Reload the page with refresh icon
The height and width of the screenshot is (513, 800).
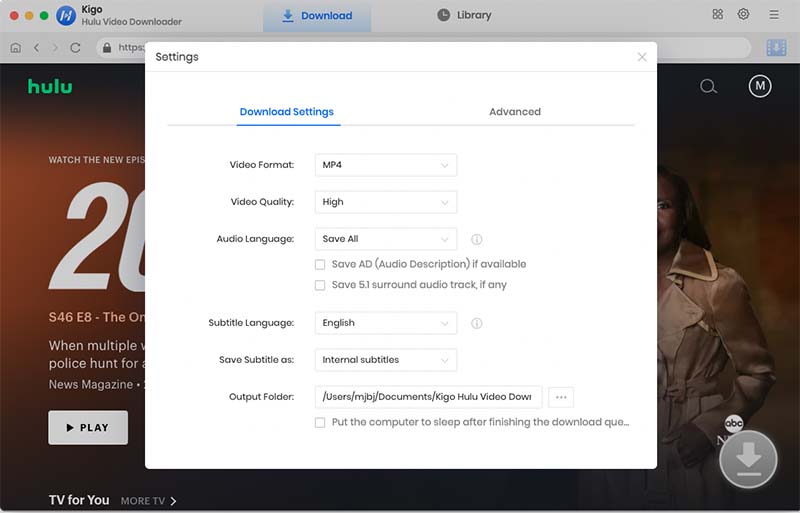click(x=75, y=47)
